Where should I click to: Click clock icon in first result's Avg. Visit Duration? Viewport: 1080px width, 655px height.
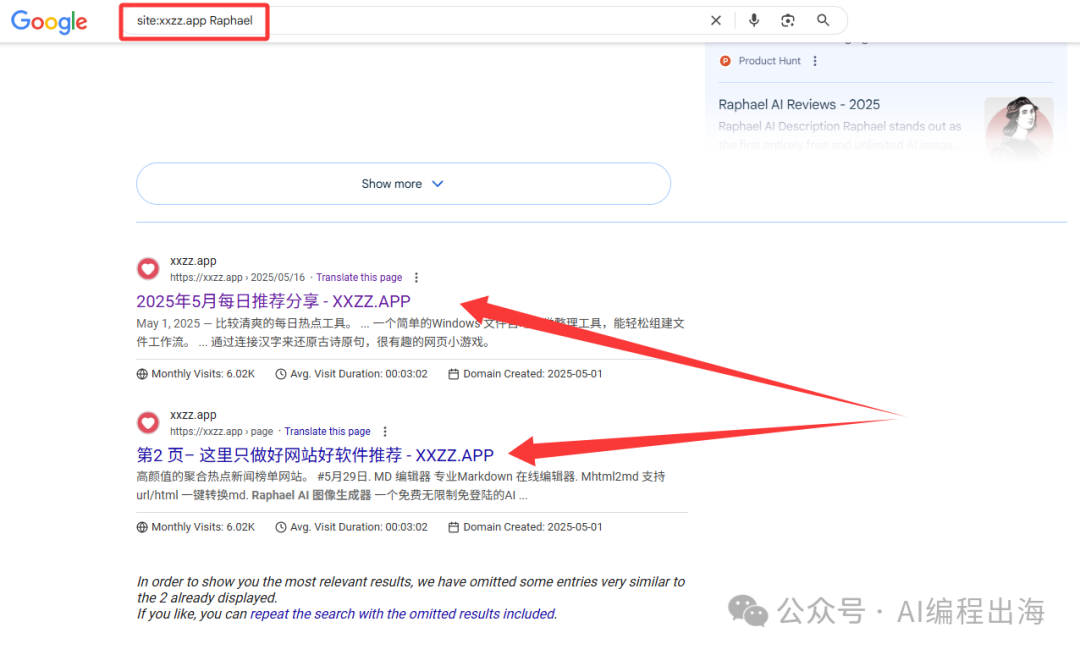coord(281,374)
